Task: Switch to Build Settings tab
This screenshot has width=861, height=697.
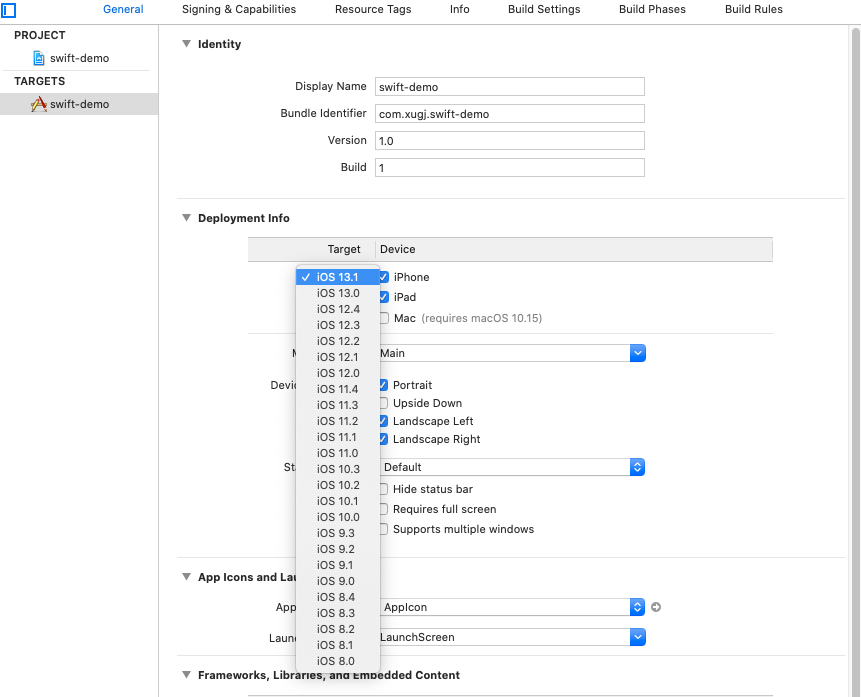Action: pos(544,9)
